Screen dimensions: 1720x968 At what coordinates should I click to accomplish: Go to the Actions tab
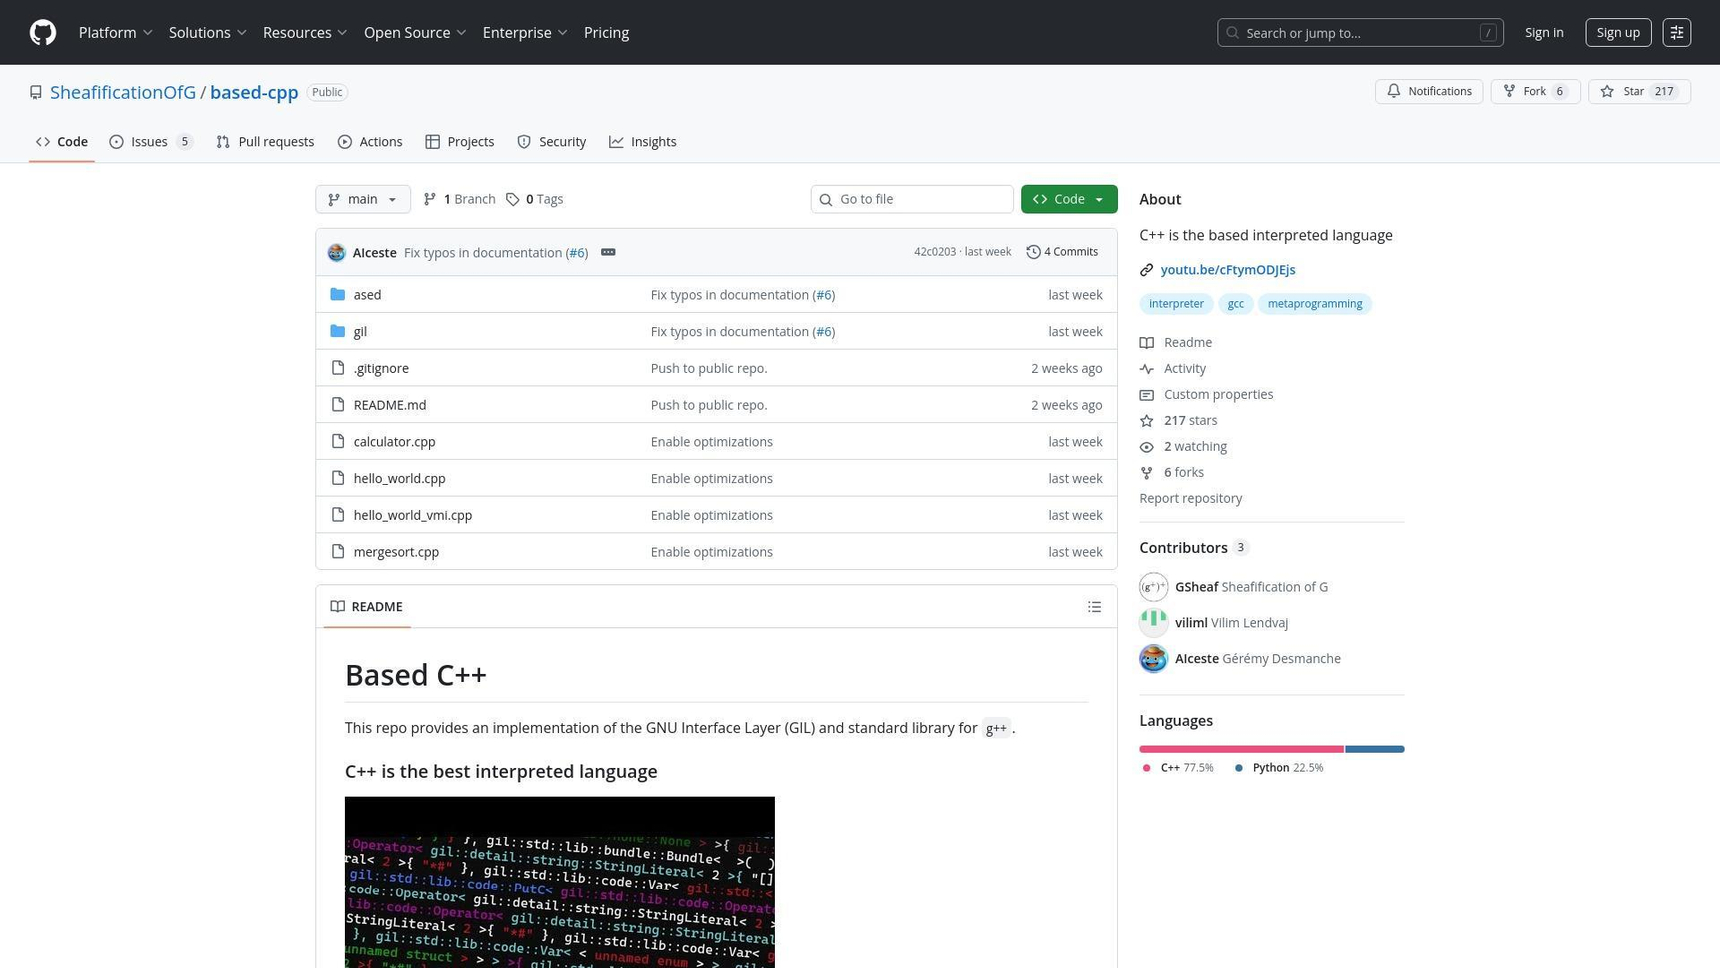tap(370, 142)
